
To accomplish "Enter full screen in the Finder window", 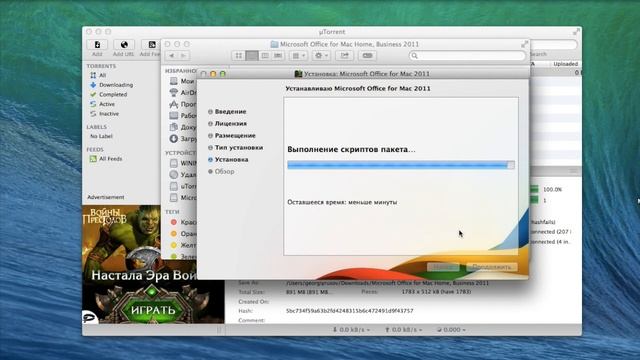I will coord(524,44).
